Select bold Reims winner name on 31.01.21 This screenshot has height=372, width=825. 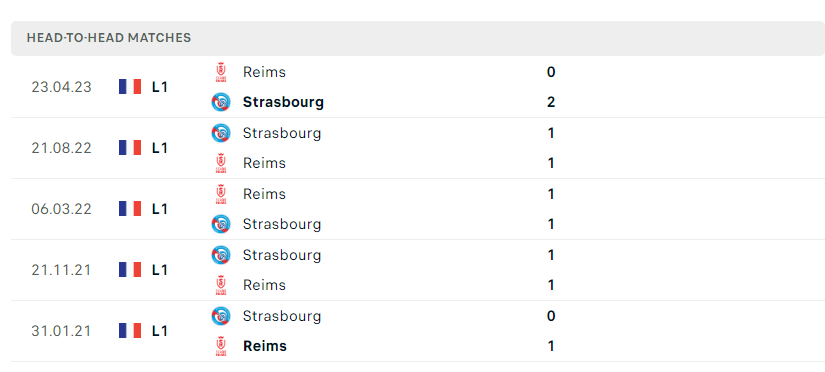tap(265, 346)
